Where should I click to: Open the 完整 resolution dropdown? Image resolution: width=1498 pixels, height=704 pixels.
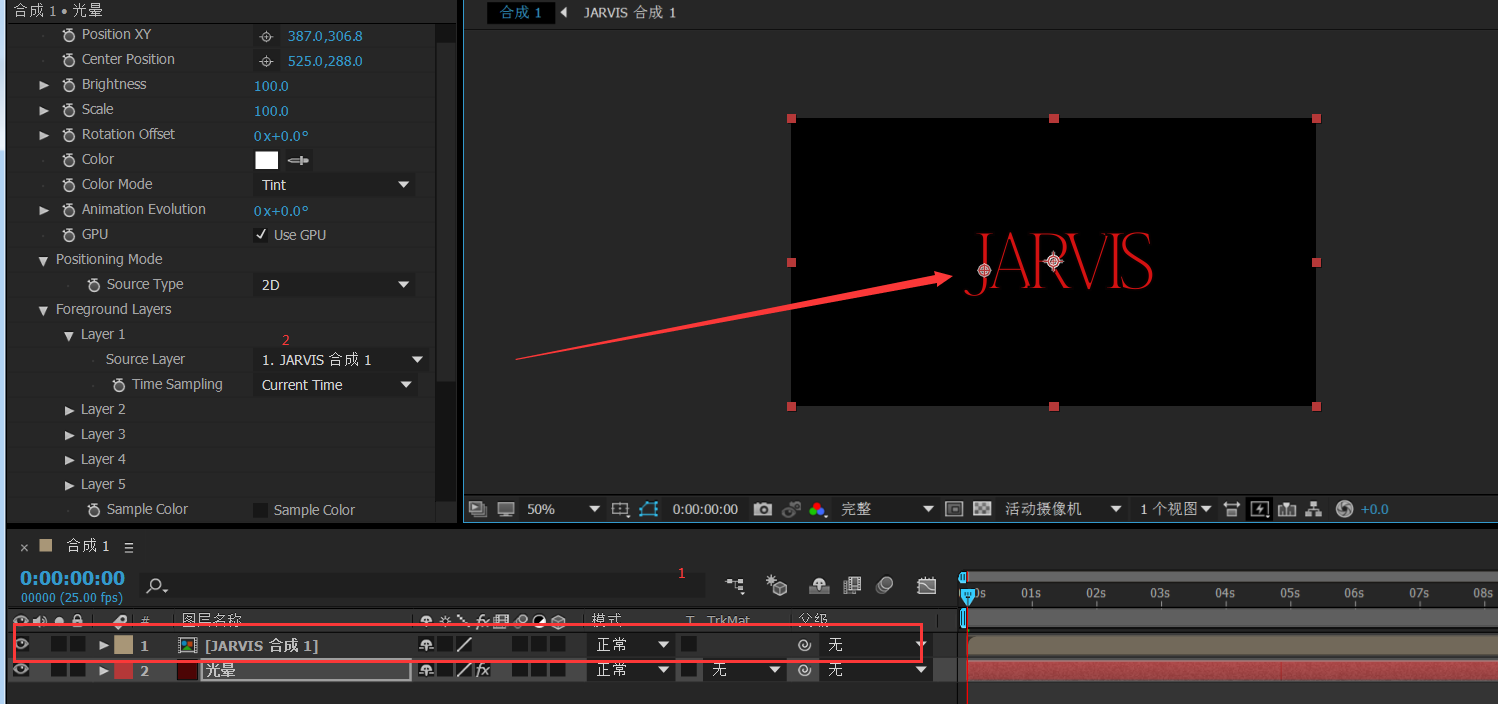click(887, 509)
